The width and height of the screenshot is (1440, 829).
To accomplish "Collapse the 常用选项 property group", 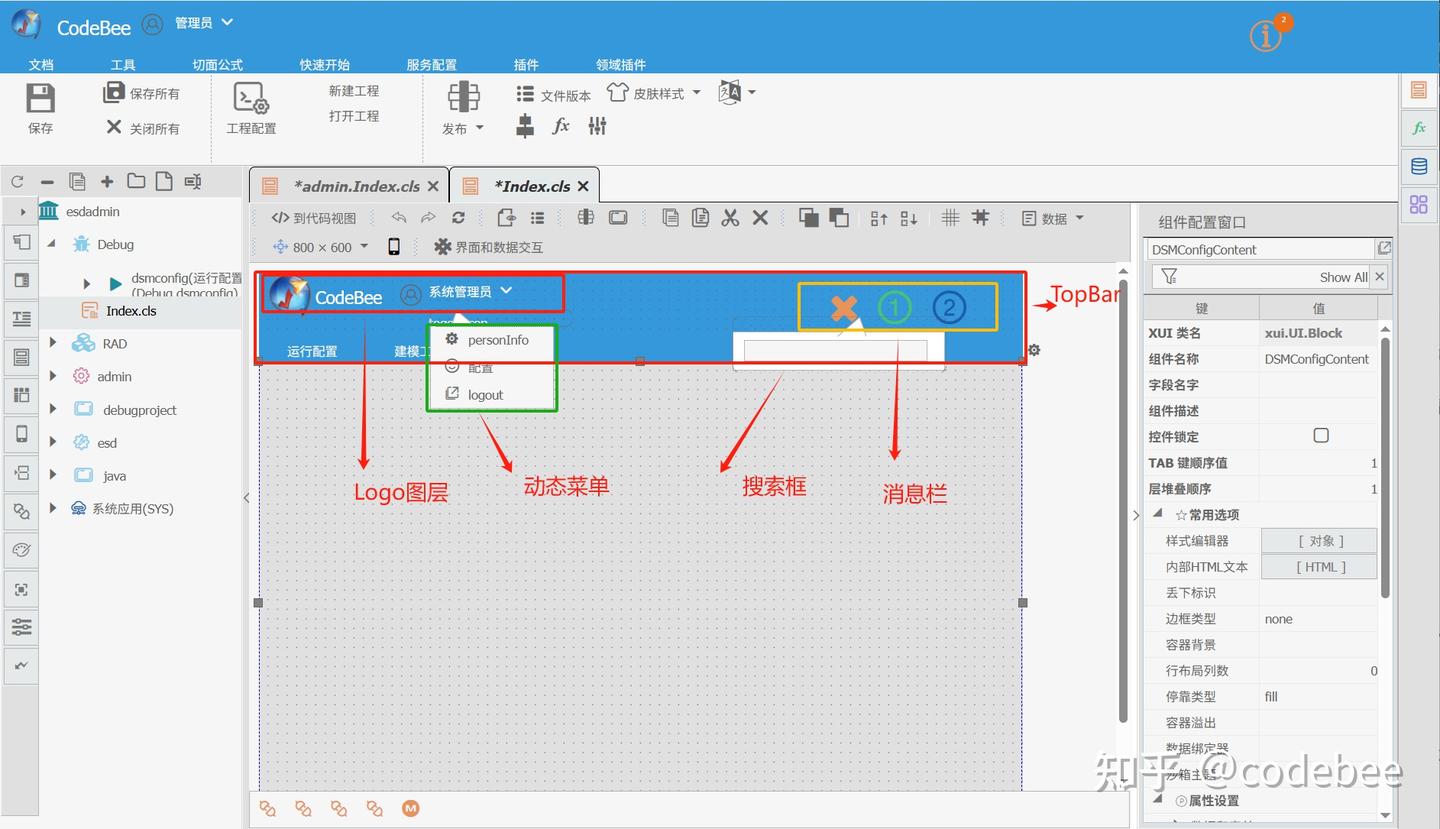I will (x=1158, y=514).
